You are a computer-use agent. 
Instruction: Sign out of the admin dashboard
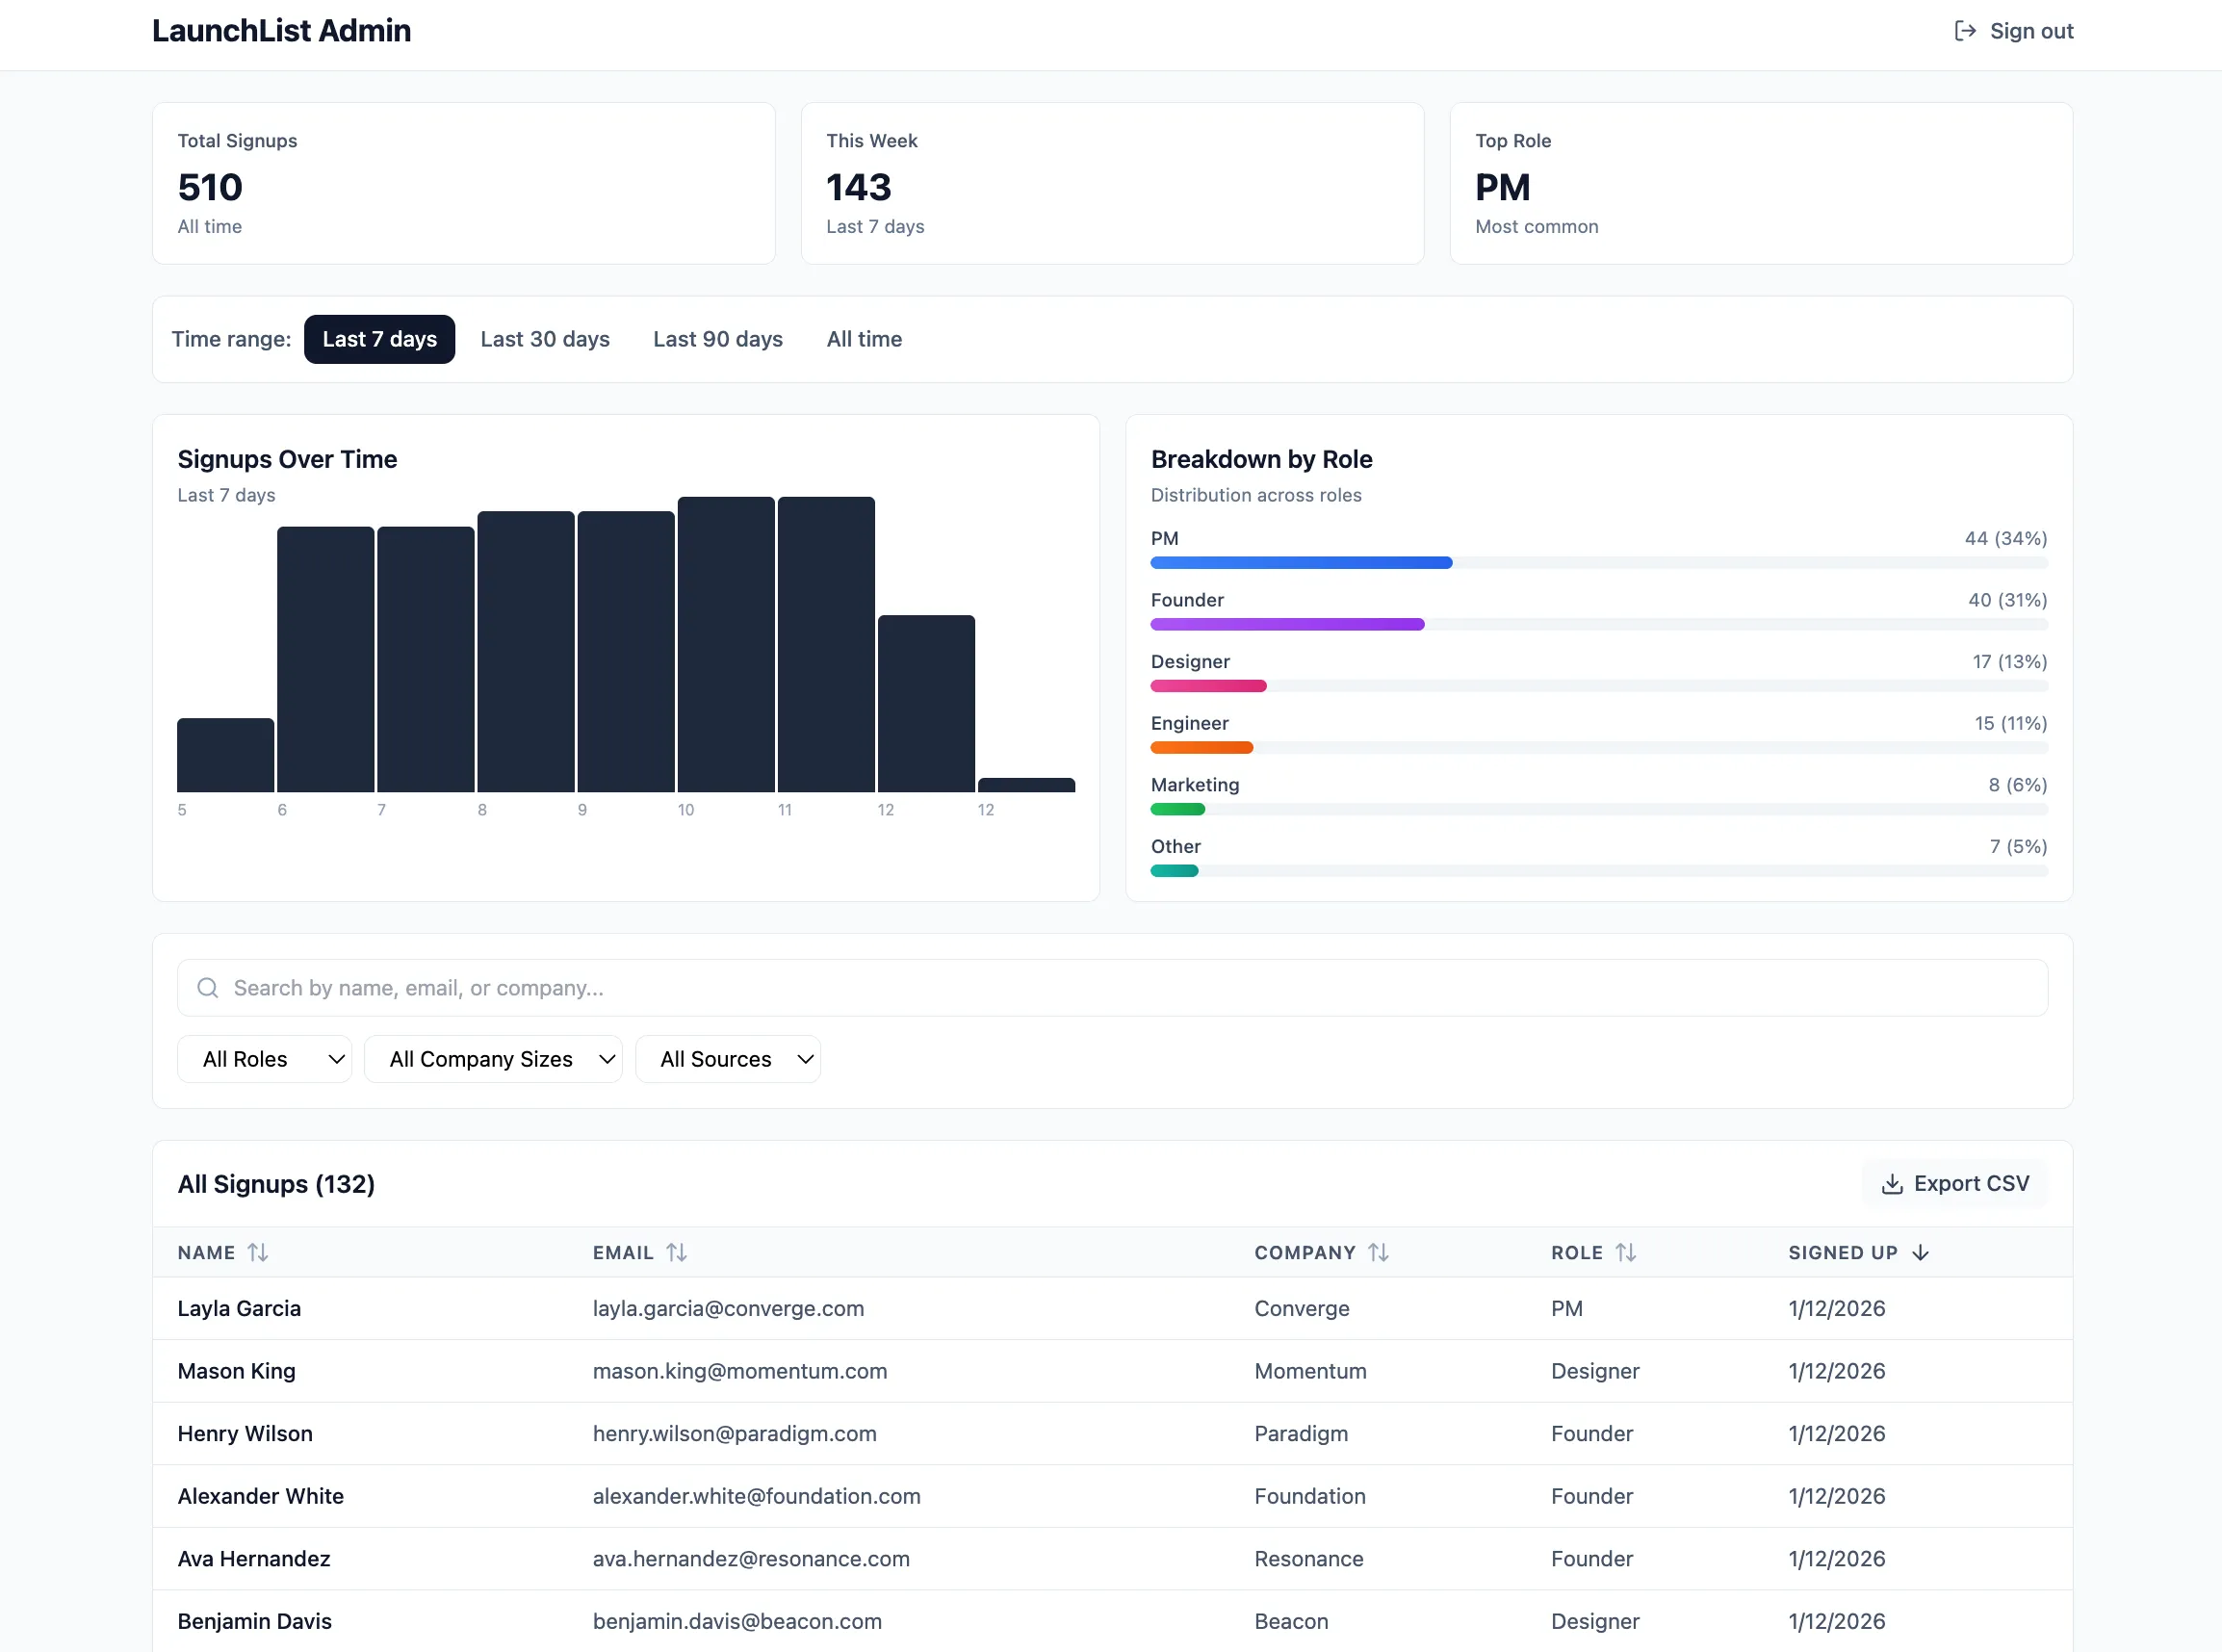coord(2012,31)
